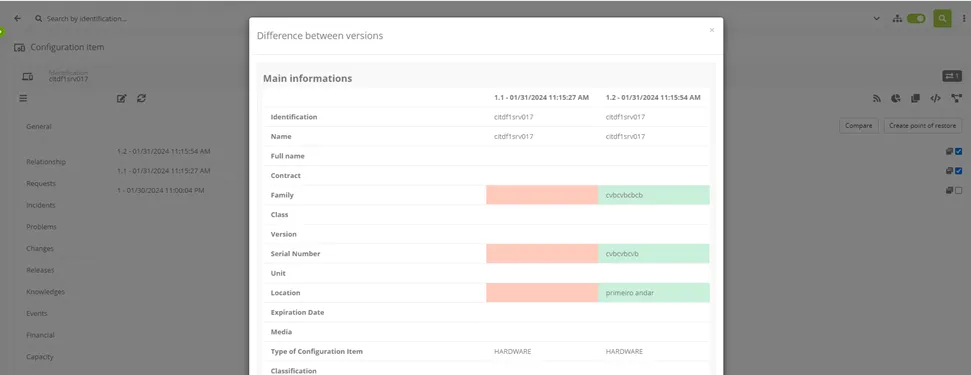
Task: Click the version counter badge showing 1
Action: pos(952,75)
